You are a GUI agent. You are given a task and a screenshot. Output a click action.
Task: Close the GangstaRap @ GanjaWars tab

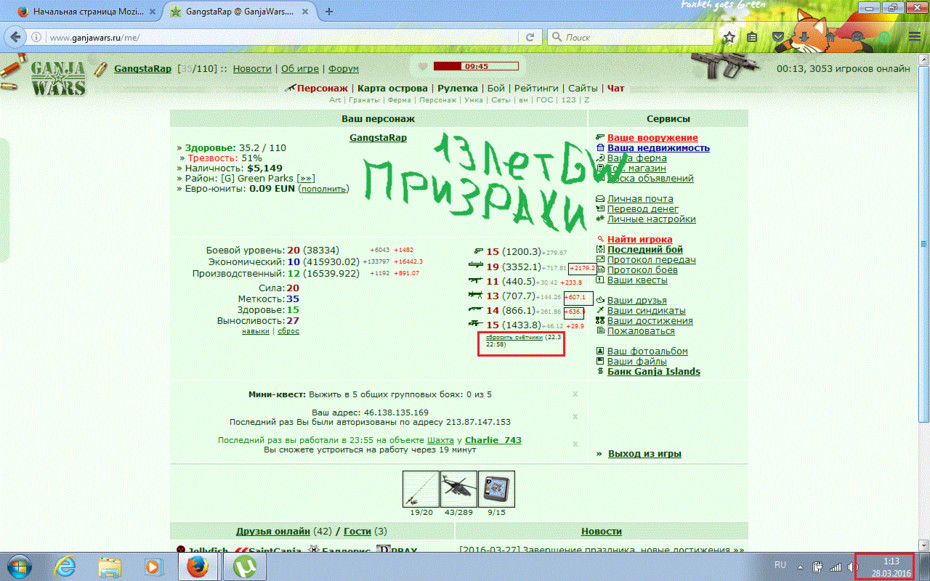point(305,11)
